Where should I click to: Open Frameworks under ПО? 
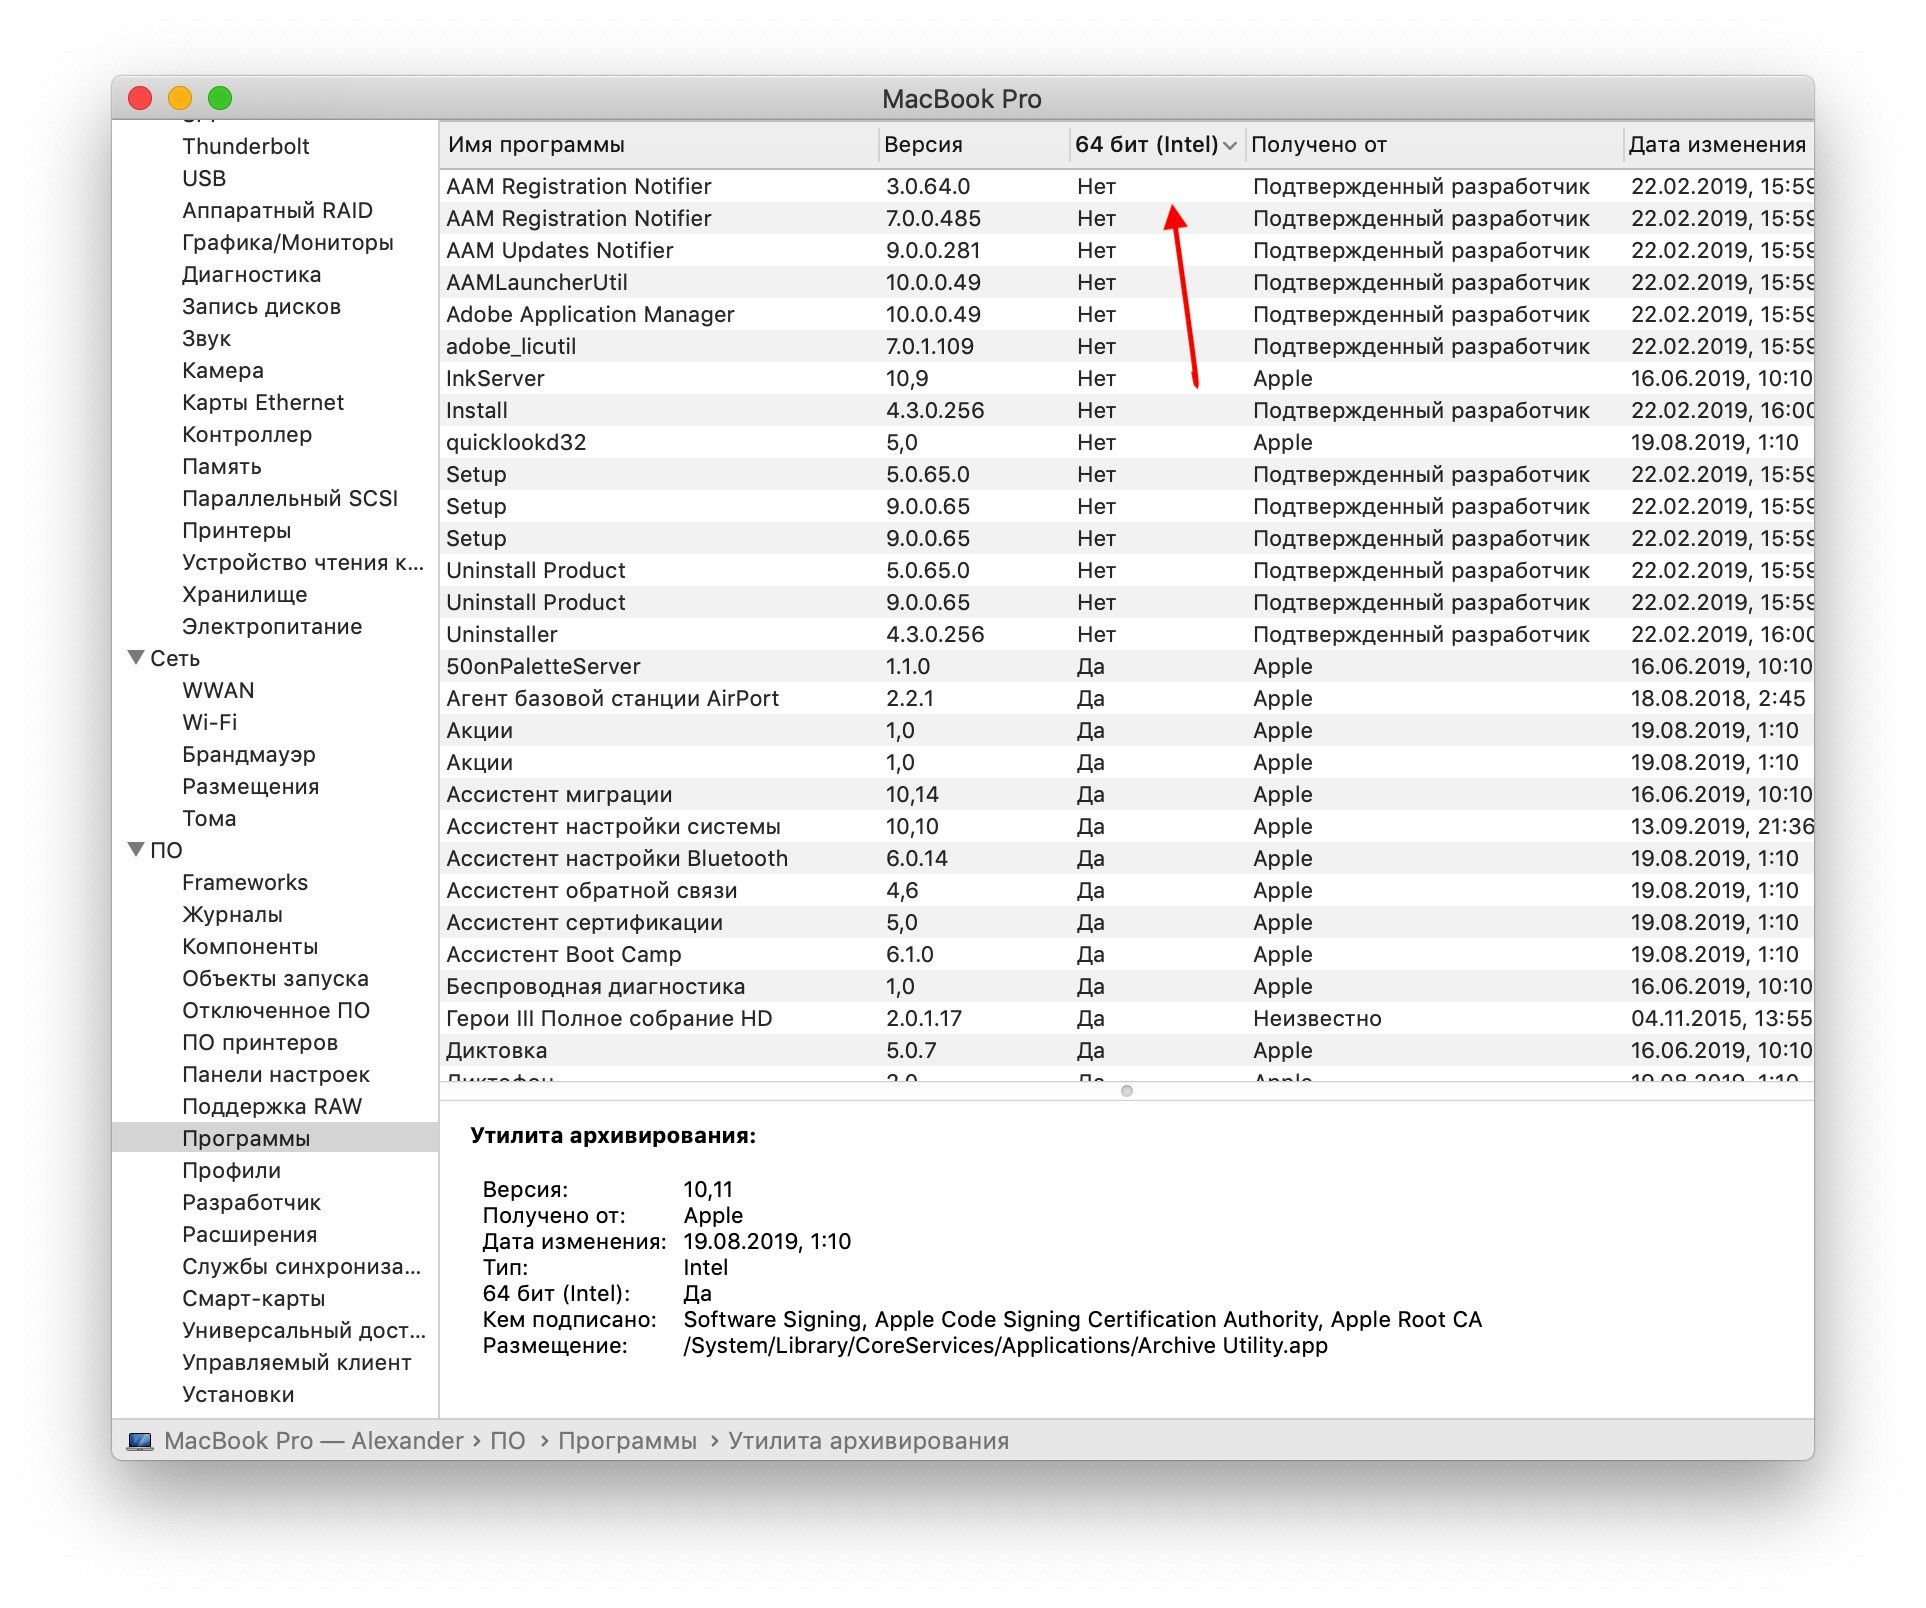pyautogui.click(x=245, y=882)
